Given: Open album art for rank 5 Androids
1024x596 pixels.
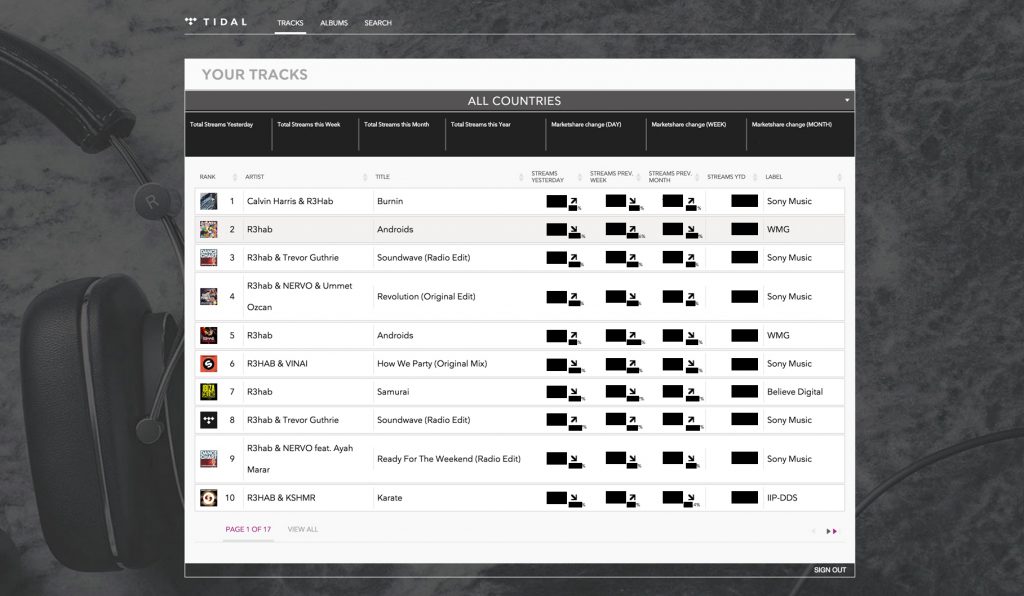Looking at the screenshot, I should [208, 336].
